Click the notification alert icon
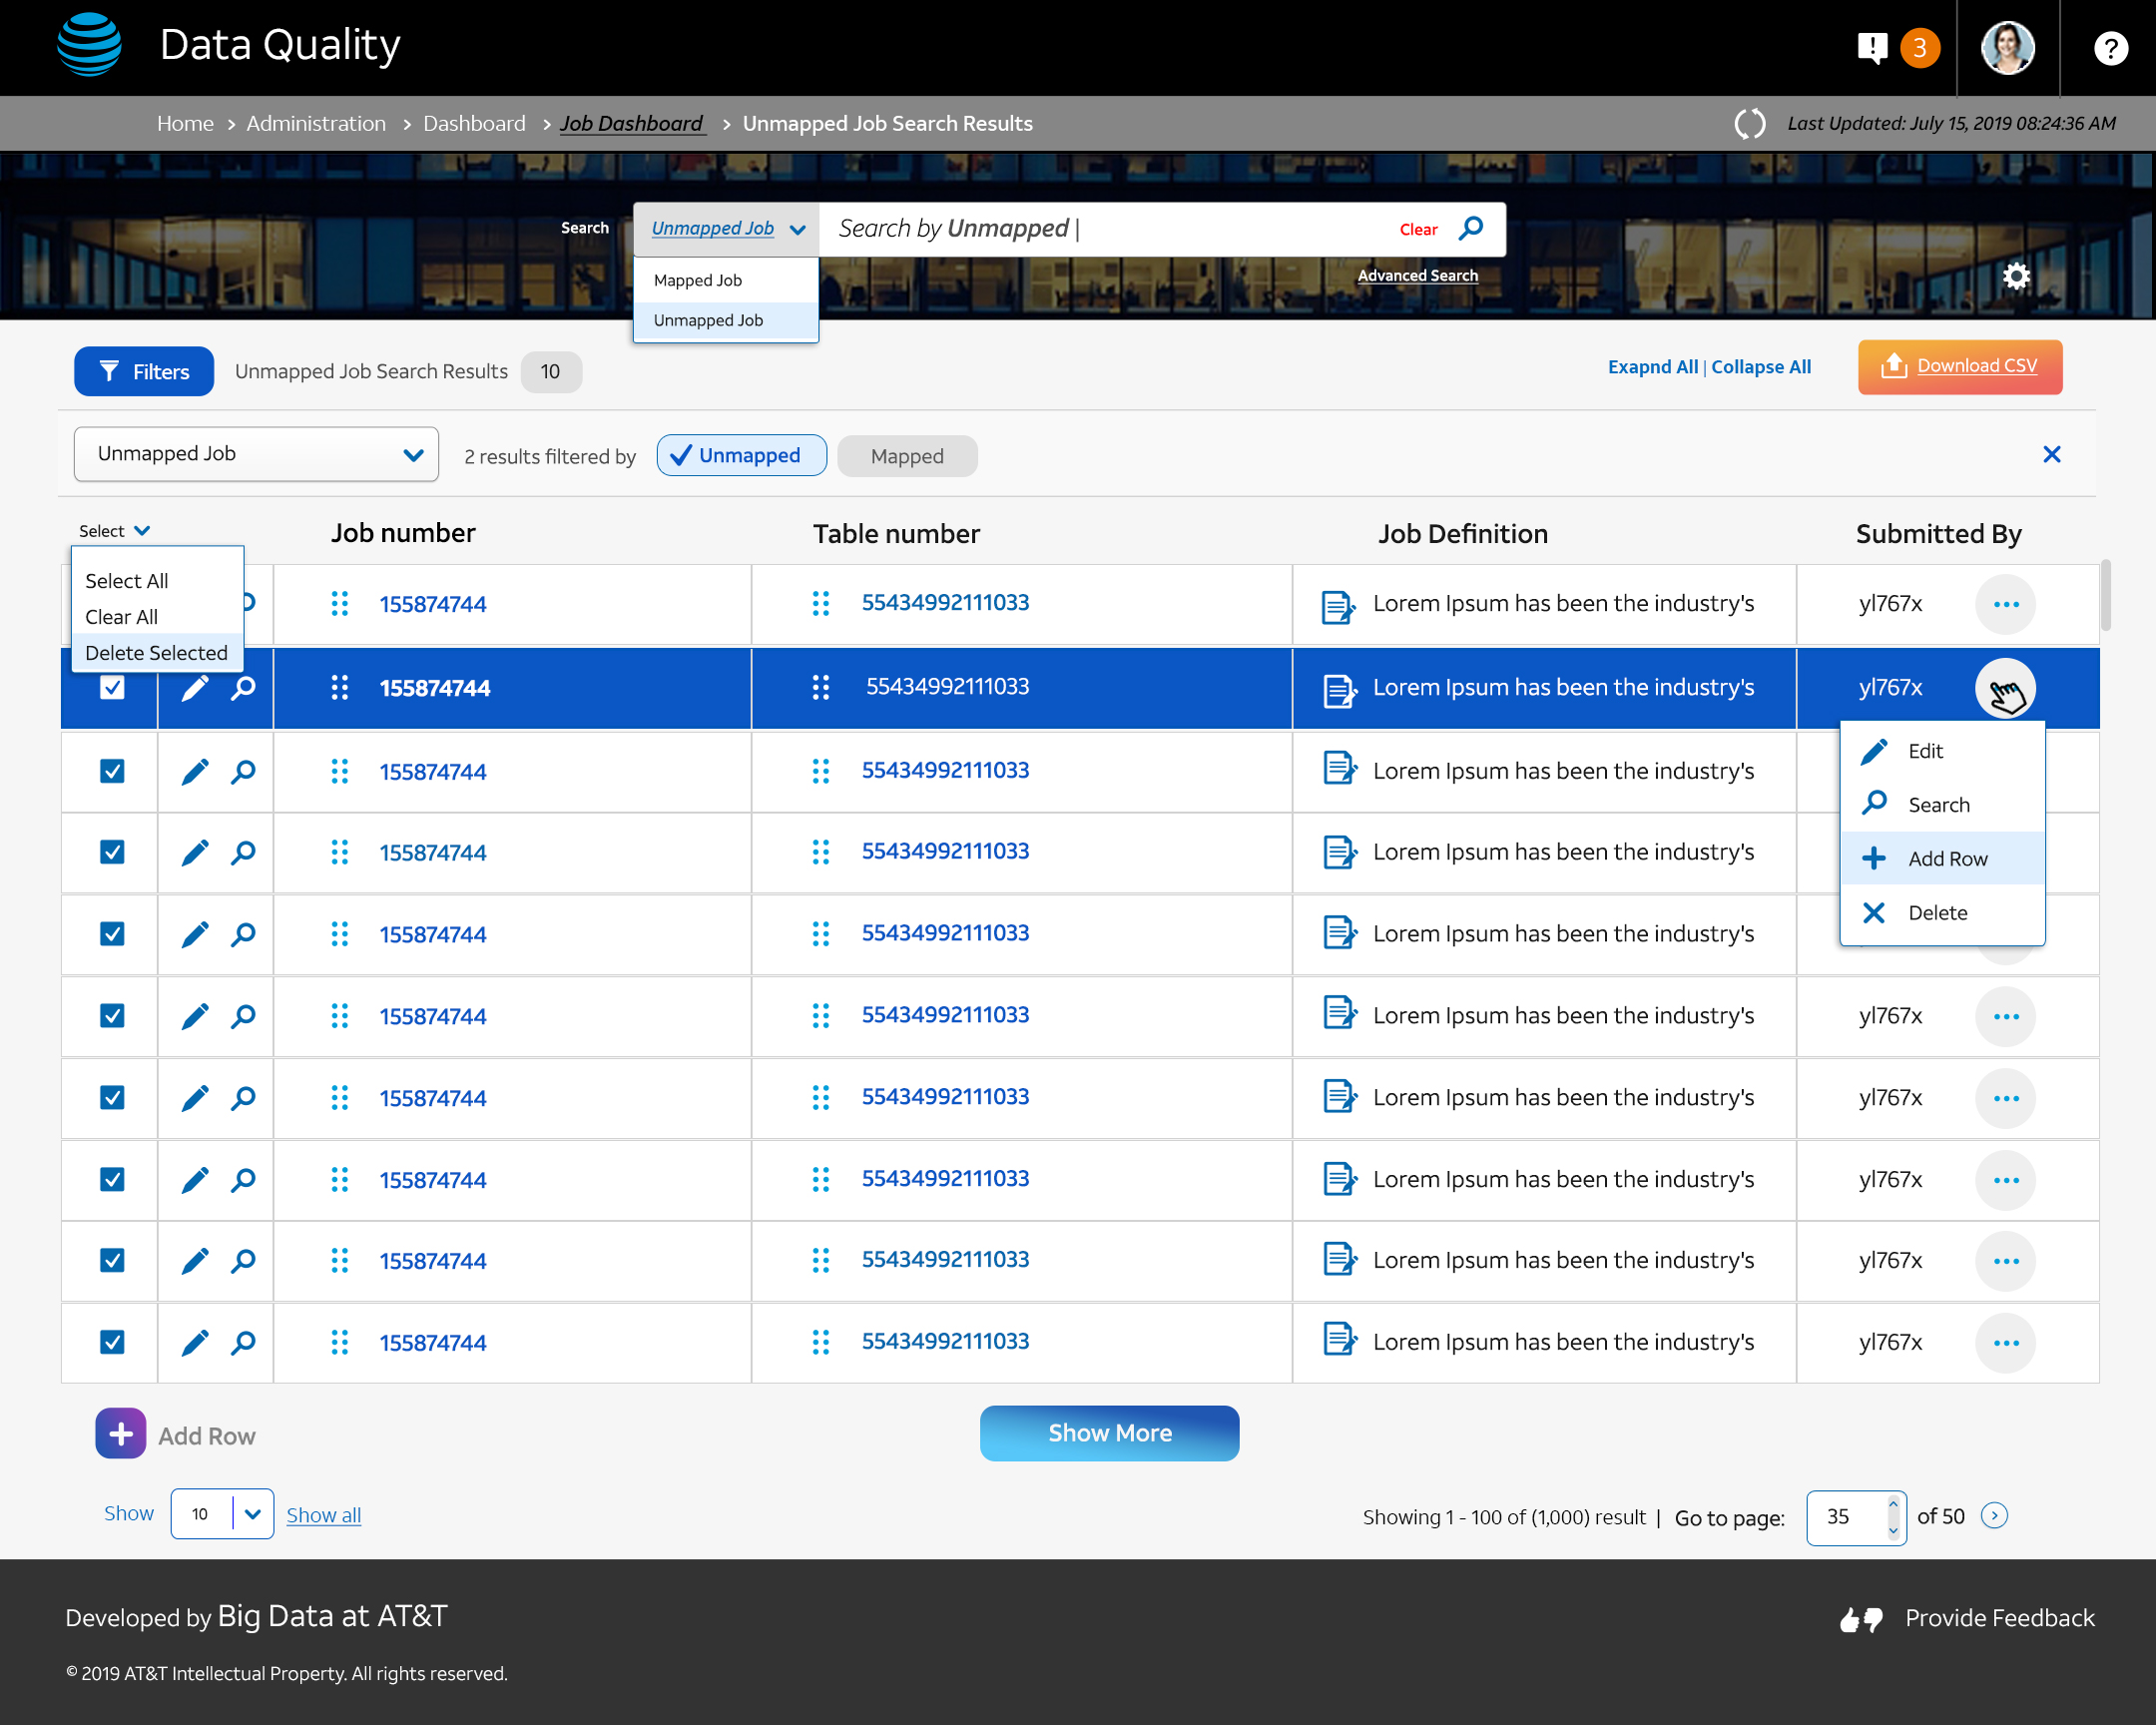 click(x=1871, y=47)
